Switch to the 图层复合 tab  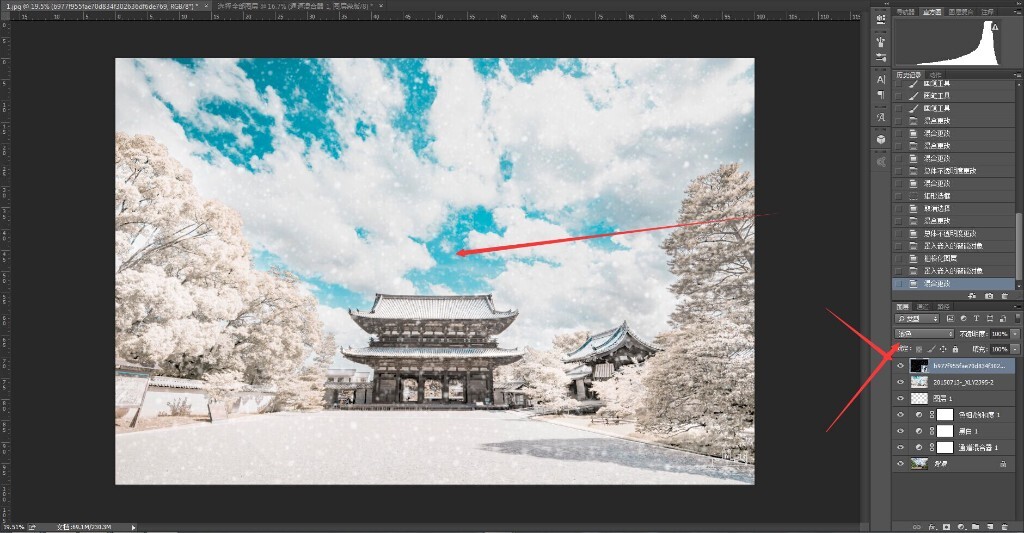[x=961, y=12]
